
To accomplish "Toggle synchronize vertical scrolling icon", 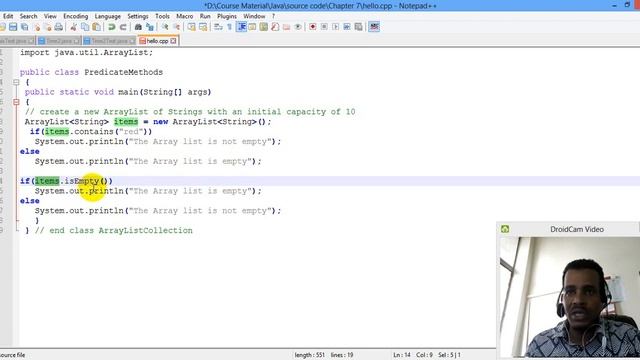I will (x=191, y=27).
